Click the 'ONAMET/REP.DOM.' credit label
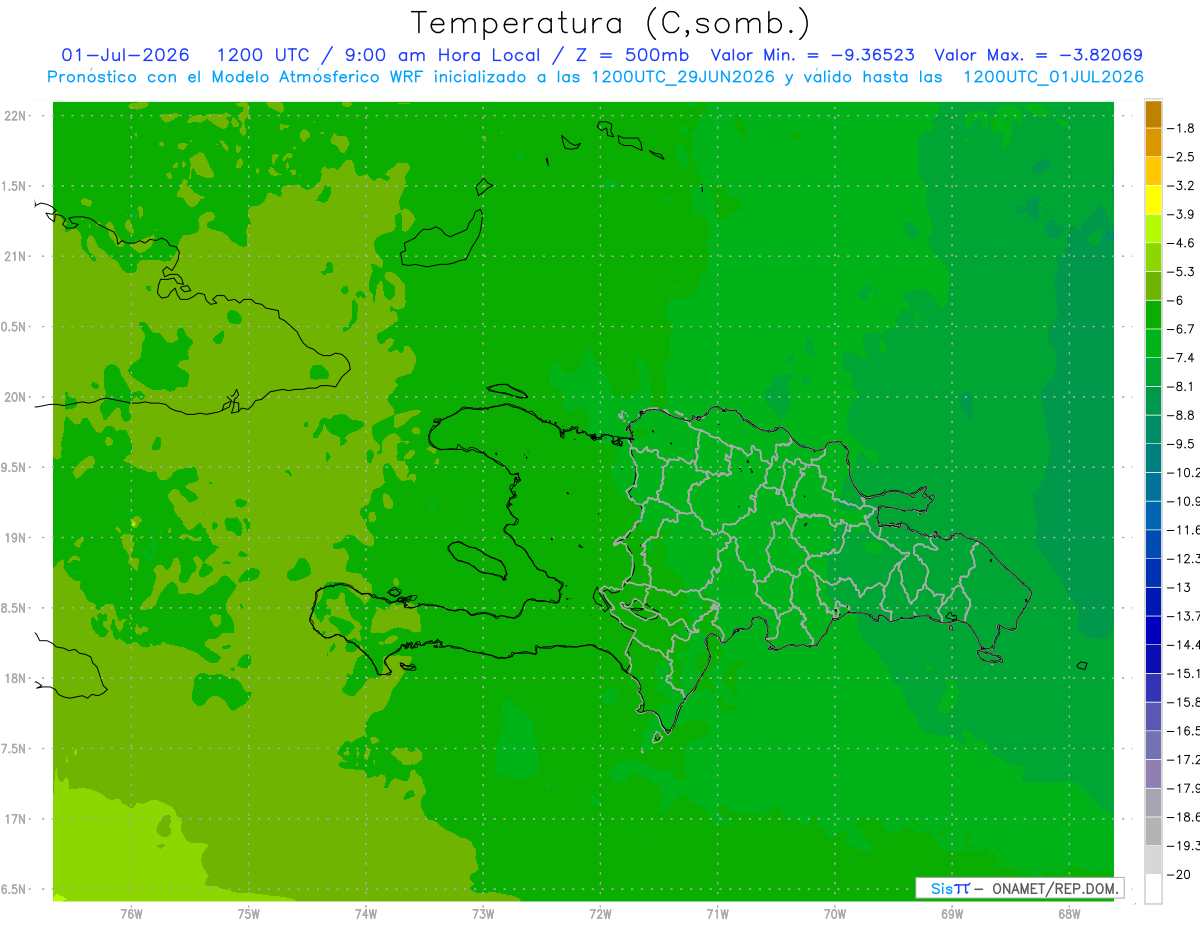The width and height of the screenshot is (1200, 927). point(1053,888)
